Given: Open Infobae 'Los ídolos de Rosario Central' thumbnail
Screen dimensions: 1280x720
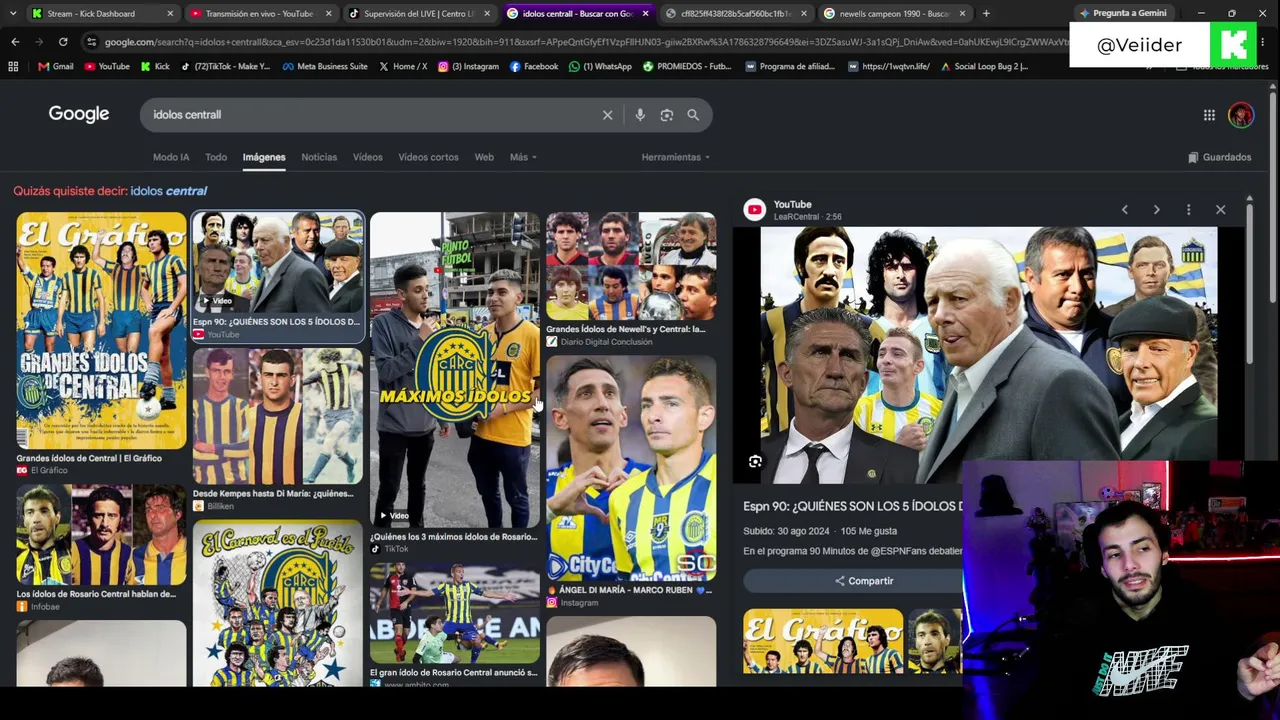Looking at the screenshot, I should 101,535.
